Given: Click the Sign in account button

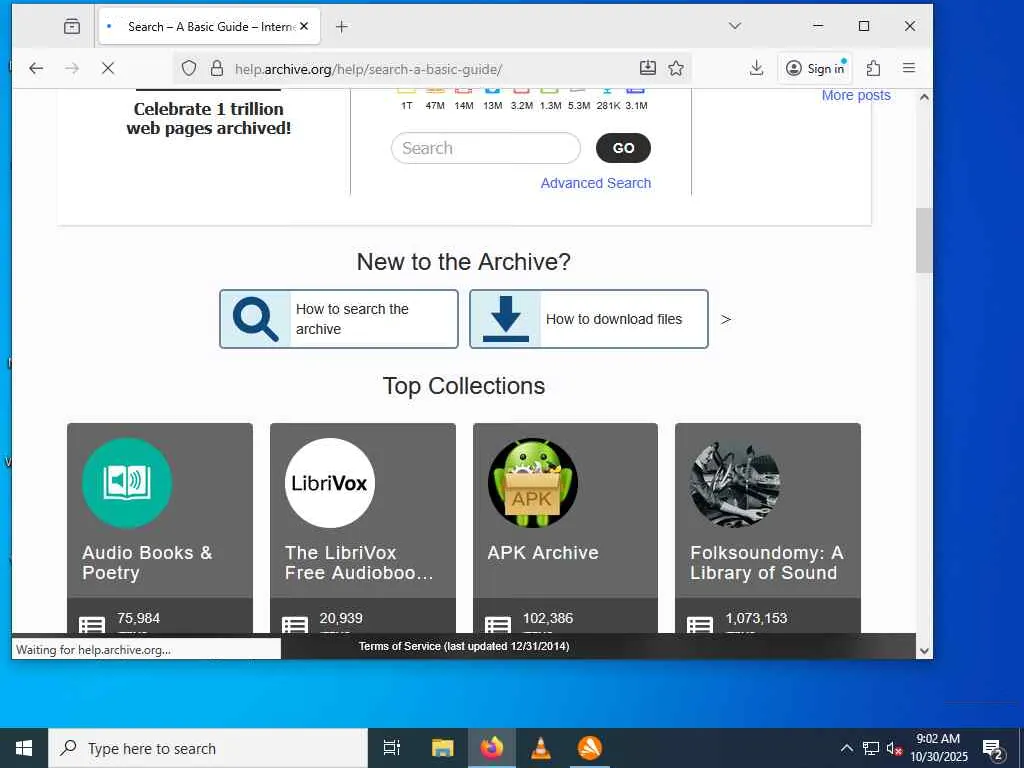Looking at the screenshot, I should 815,69.
